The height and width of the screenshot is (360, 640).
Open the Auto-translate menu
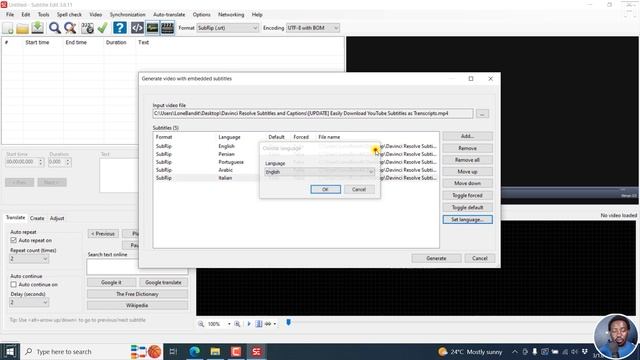coord(169,14)
